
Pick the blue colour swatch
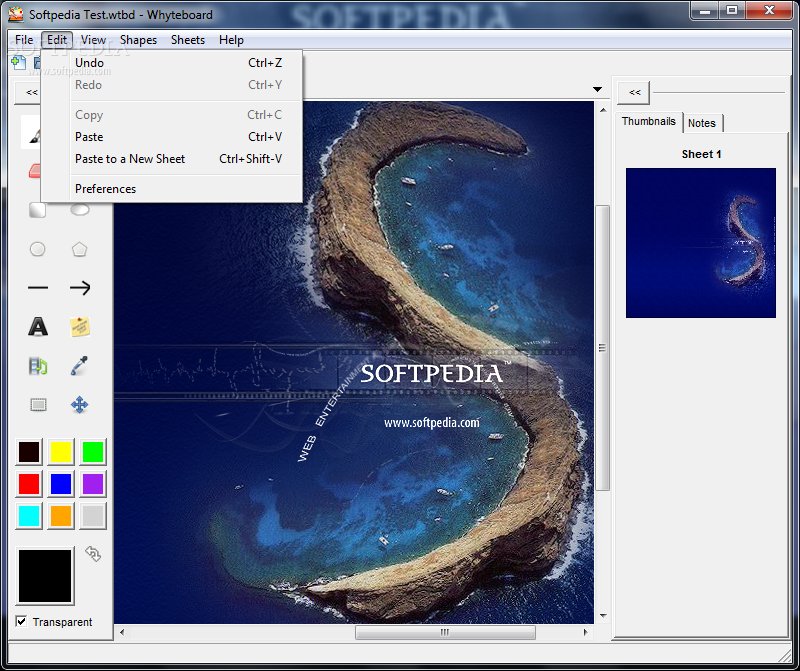click(x=61, y=484)
